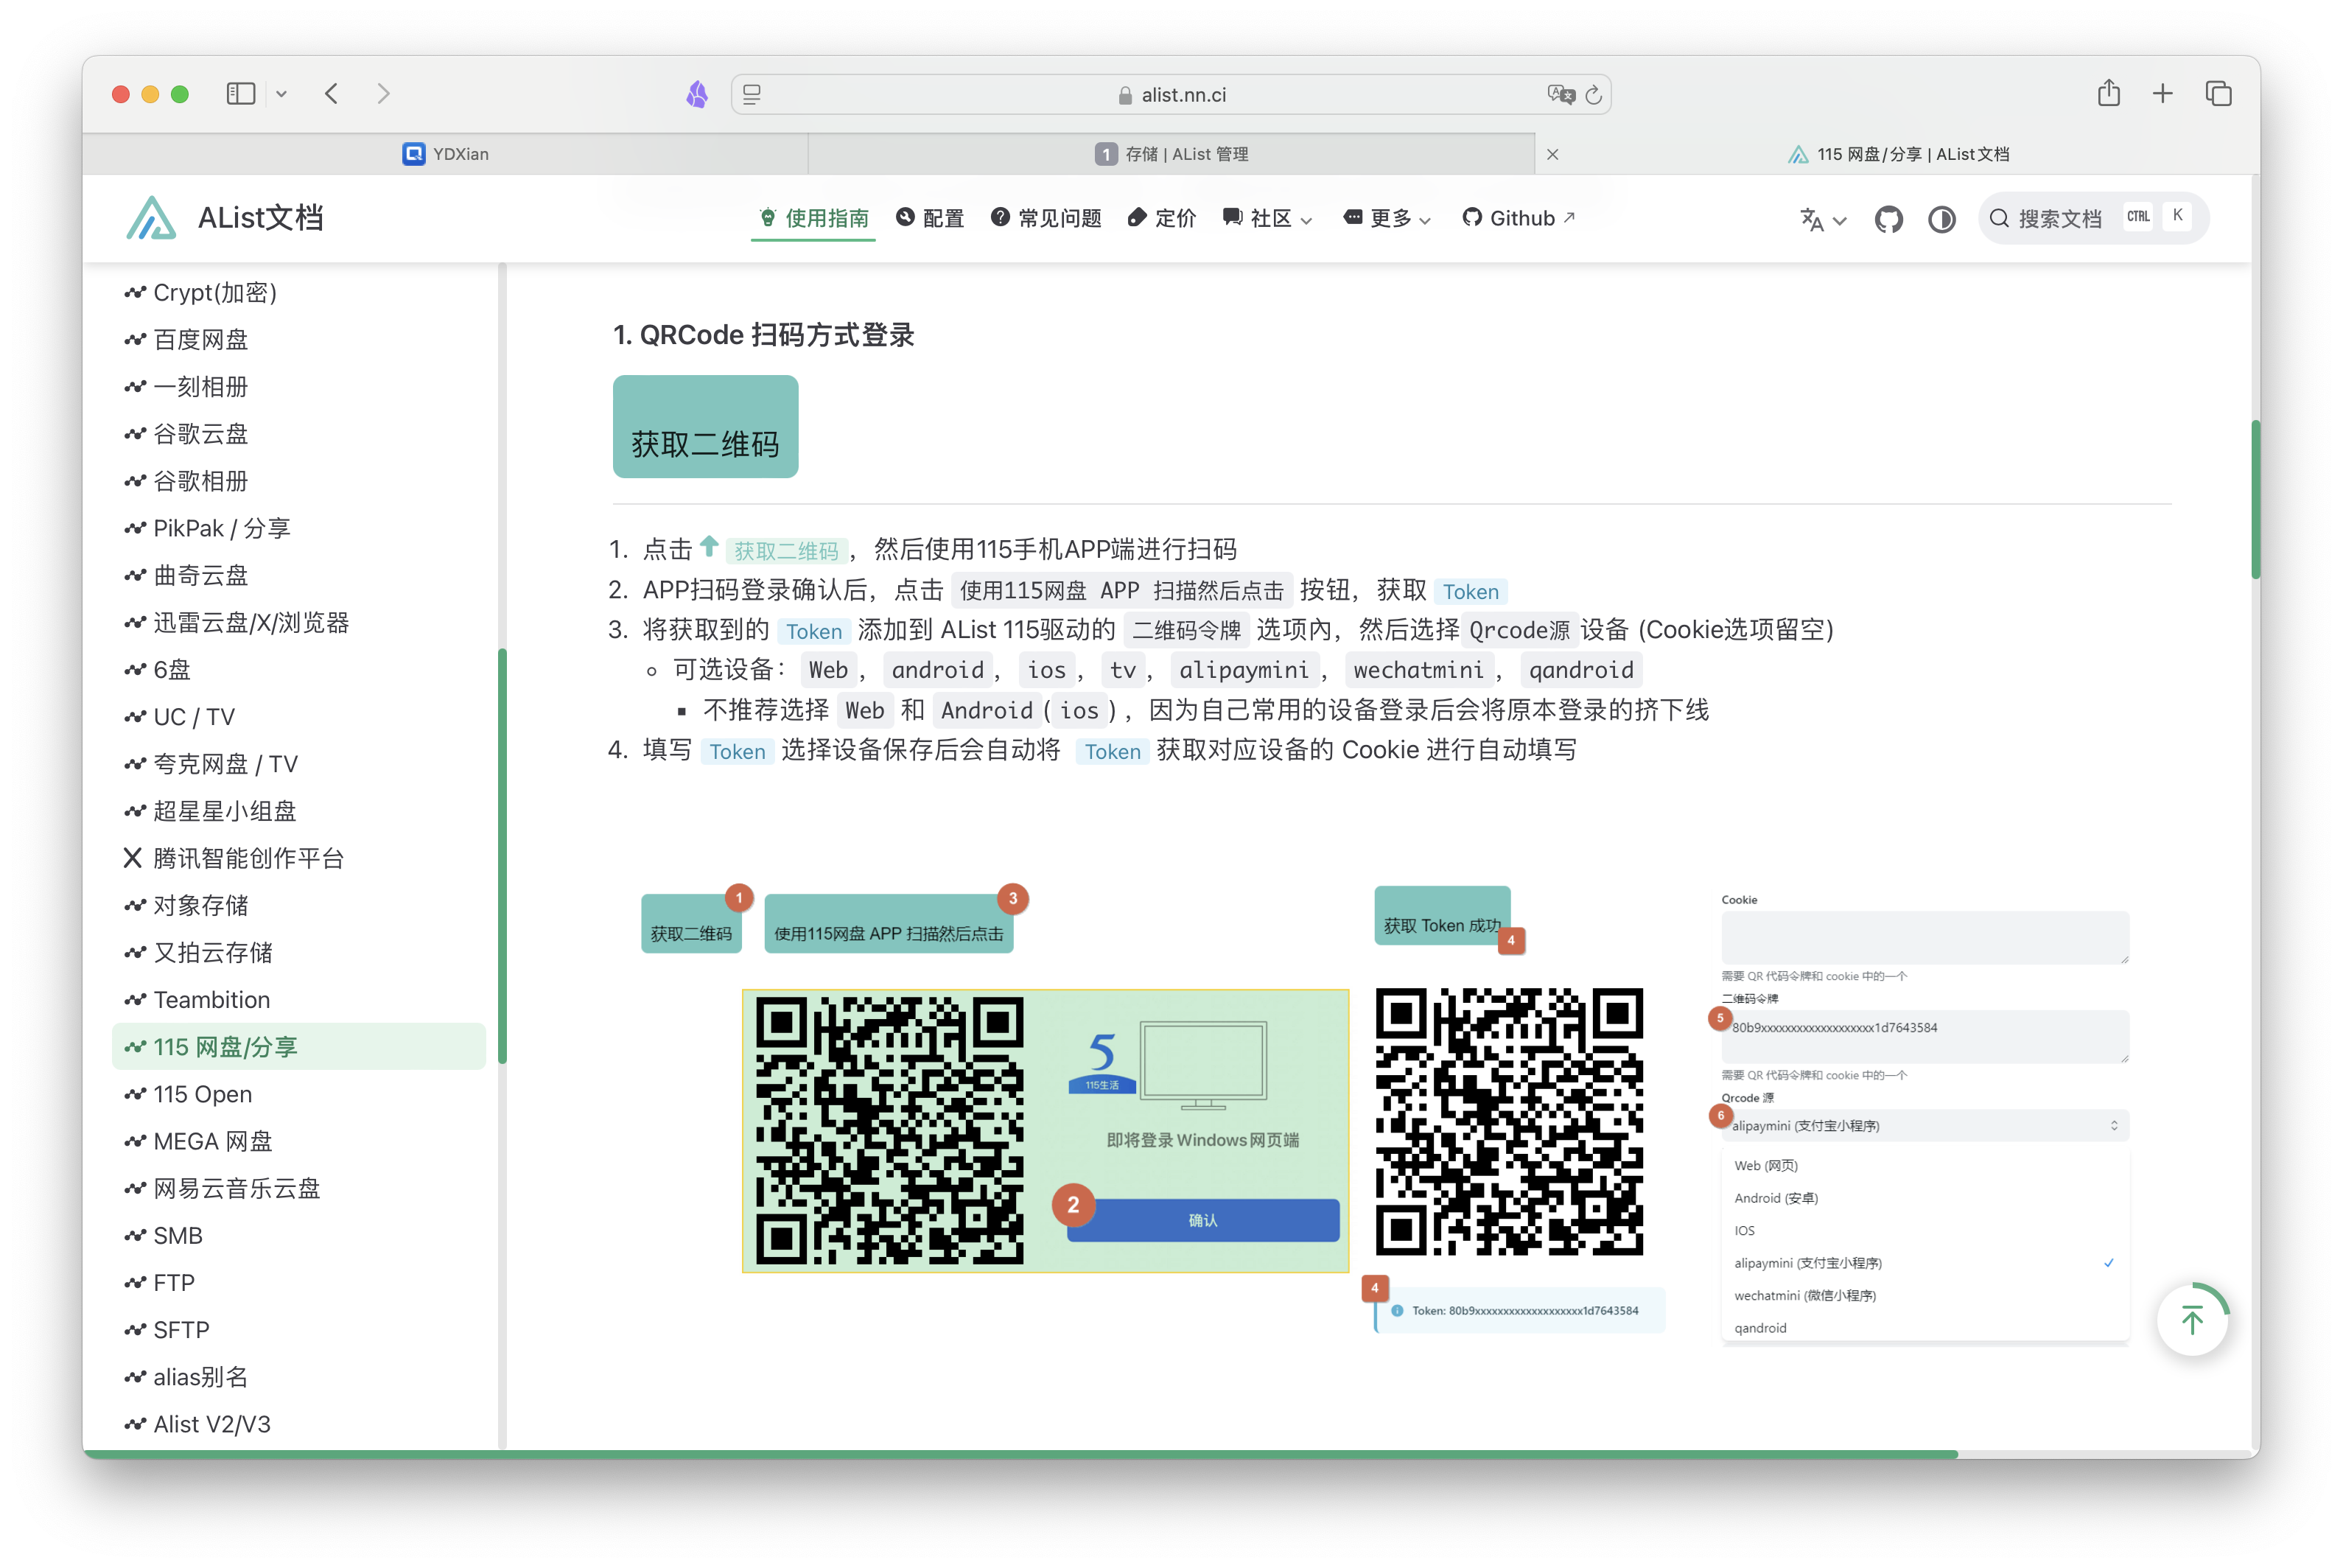Open 腾讯智能创作平台 in the sidebar
The width and height of the screenshot is (2343, 1568).
[298, 858]
